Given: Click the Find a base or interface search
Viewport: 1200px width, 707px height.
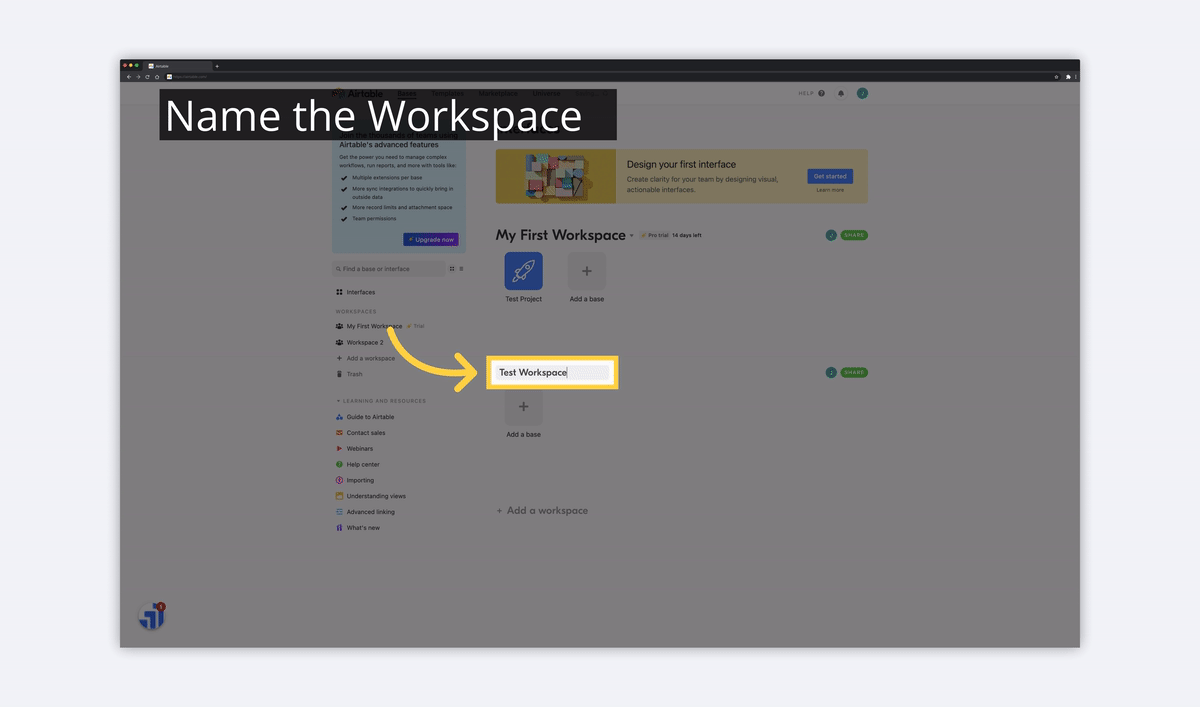Looking at the screenshot, I should pyautogui.click(x=389, y=269).
